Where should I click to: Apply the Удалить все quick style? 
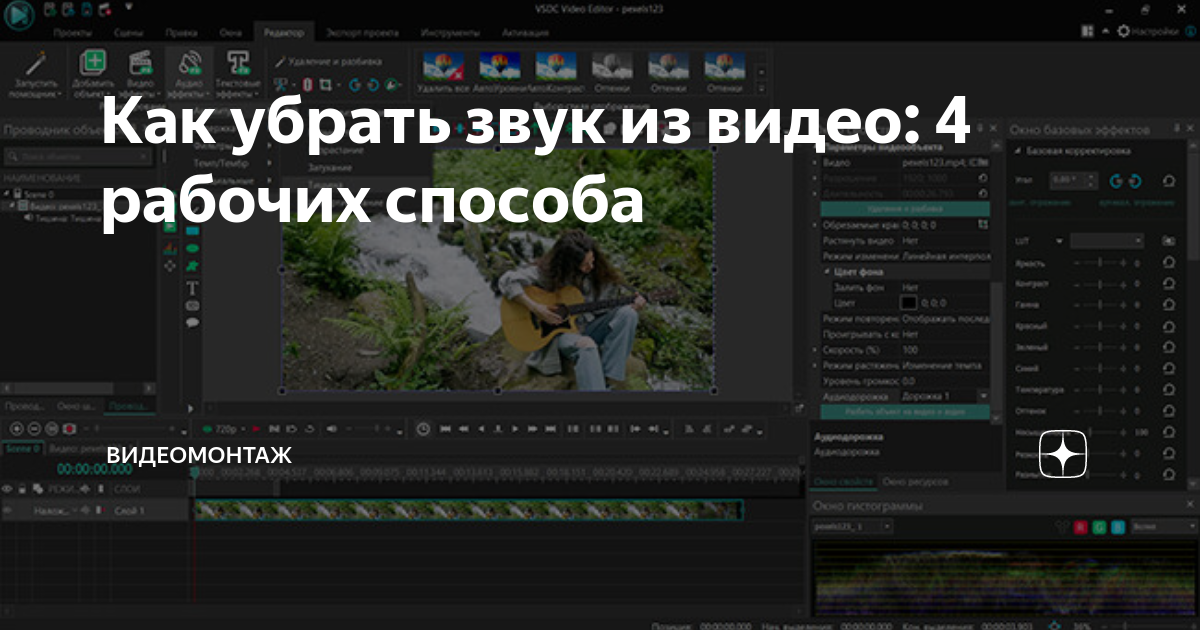pyautogui.click(x=443, y=73)
